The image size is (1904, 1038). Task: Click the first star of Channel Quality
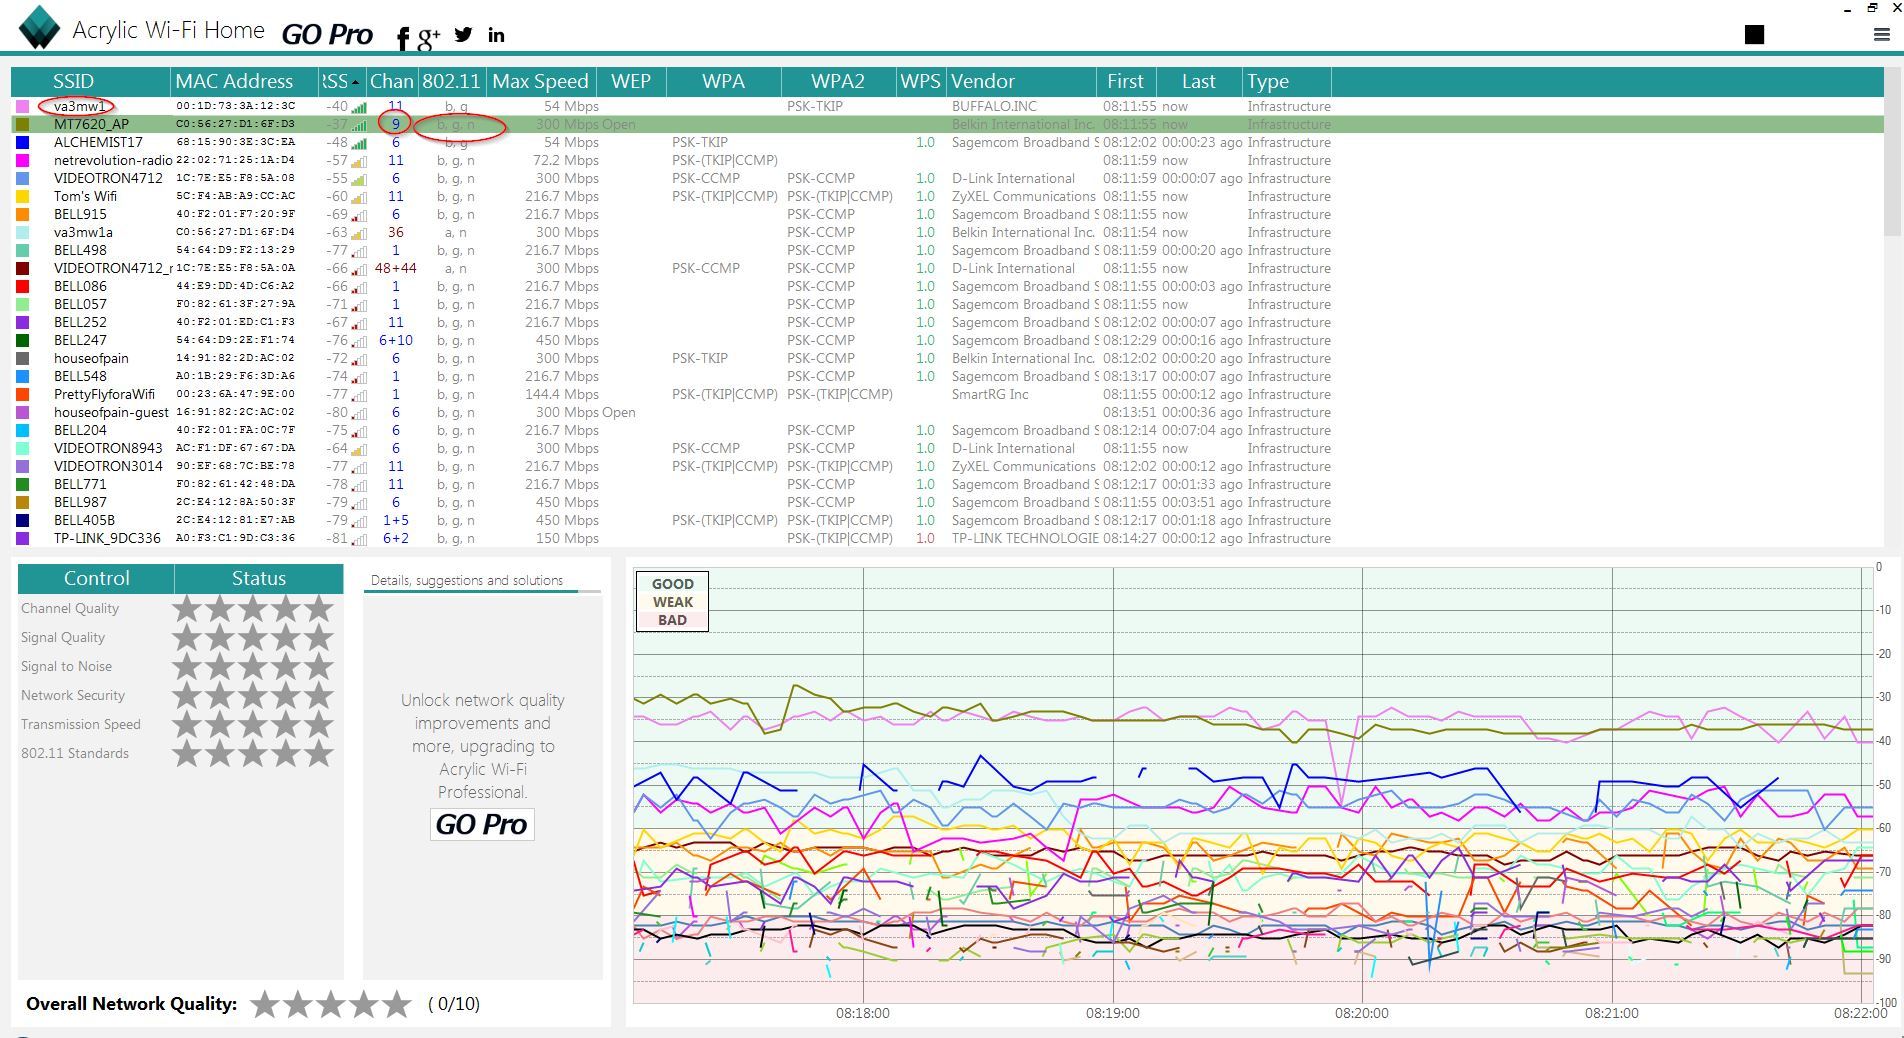pyautogui.click(x=186, y=608)
